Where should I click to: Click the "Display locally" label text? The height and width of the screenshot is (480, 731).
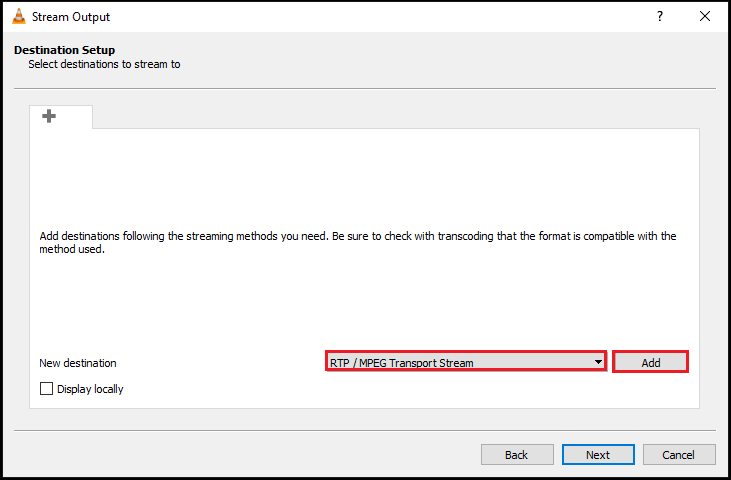coord(90,389)
